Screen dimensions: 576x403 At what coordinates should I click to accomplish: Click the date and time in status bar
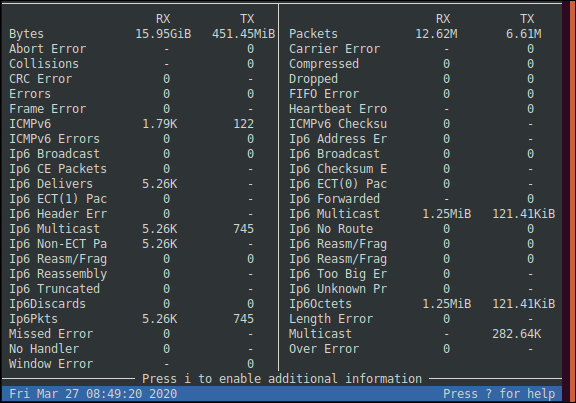[93, 394]
